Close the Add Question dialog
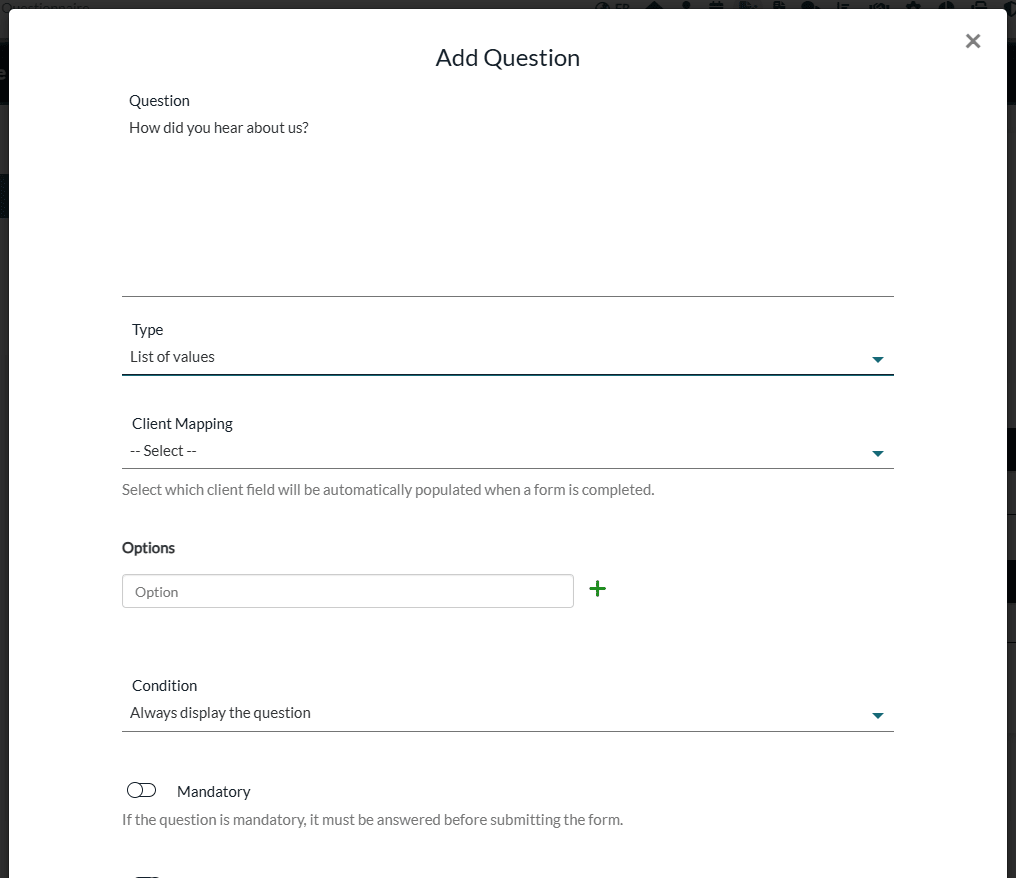1016x878 pixels. coord(973,41)
